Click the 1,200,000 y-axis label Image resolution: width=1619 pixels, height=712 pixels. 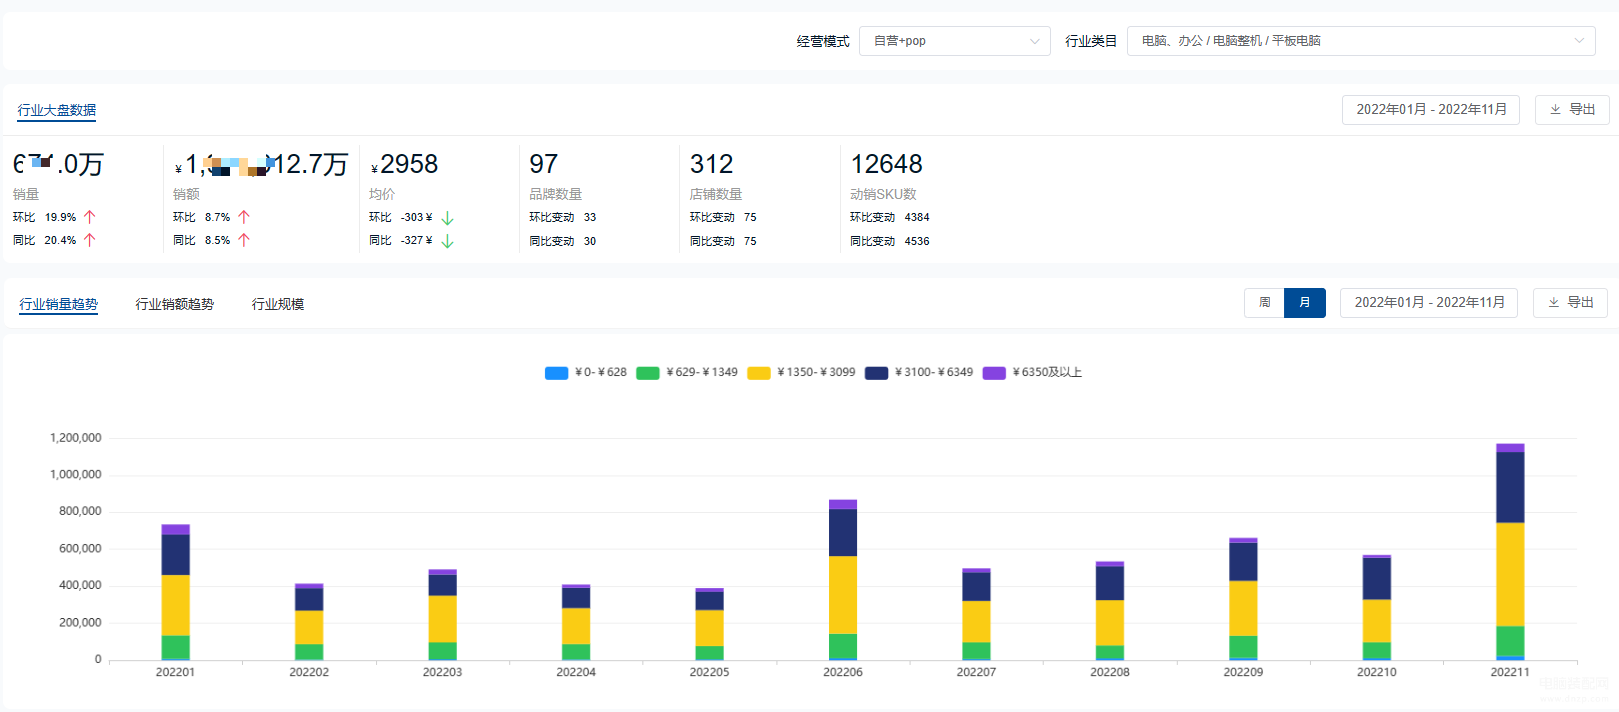pyautogui.click(x=76, y=438)
